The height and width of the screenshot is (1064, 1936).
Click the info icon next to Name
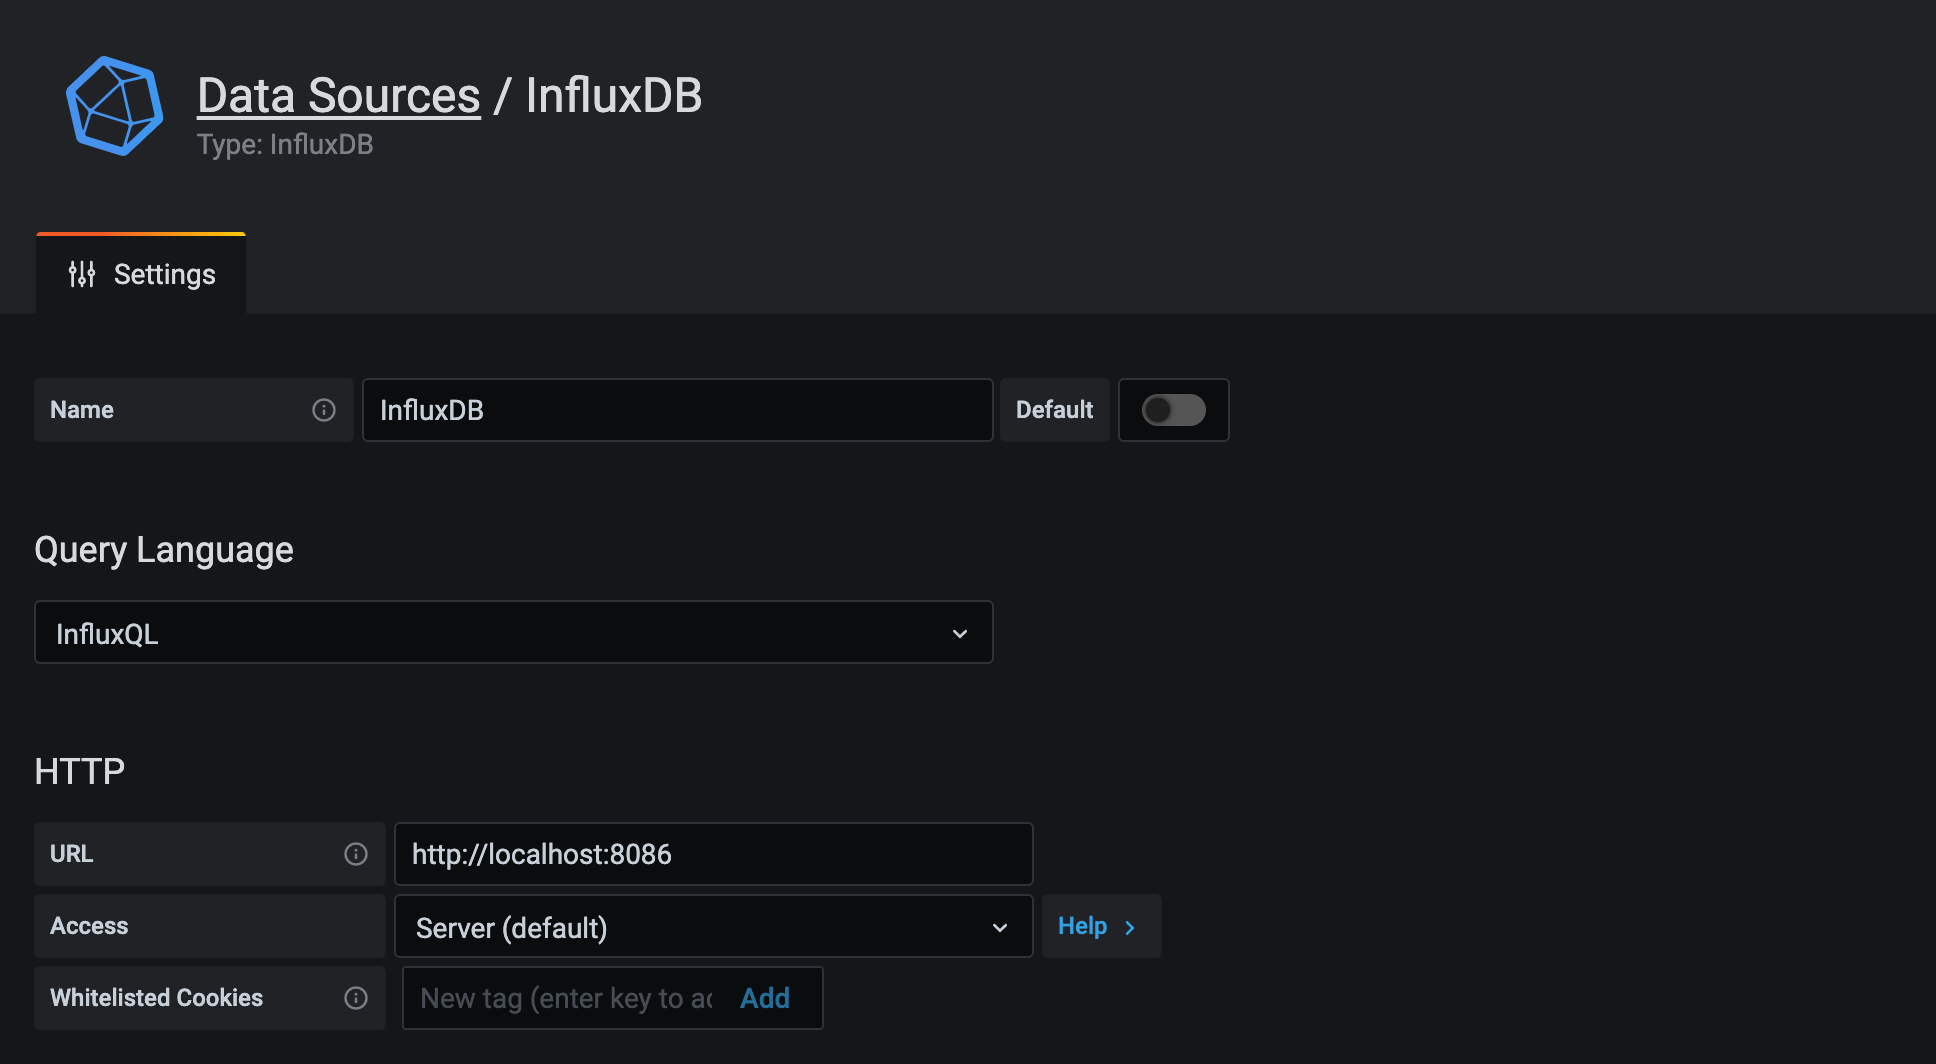click(x=323, y=409)
